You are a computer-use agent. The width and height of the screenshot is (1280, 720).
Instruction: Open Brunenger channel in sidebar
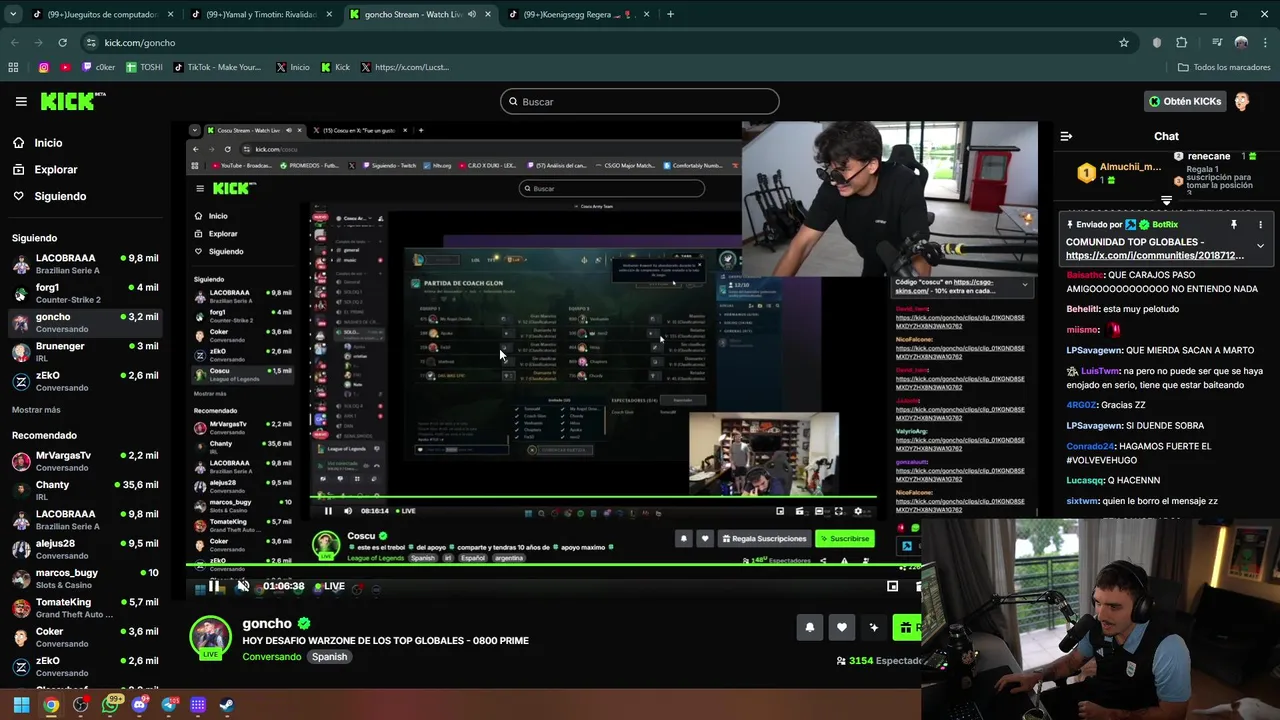click(x=85, y=352)
